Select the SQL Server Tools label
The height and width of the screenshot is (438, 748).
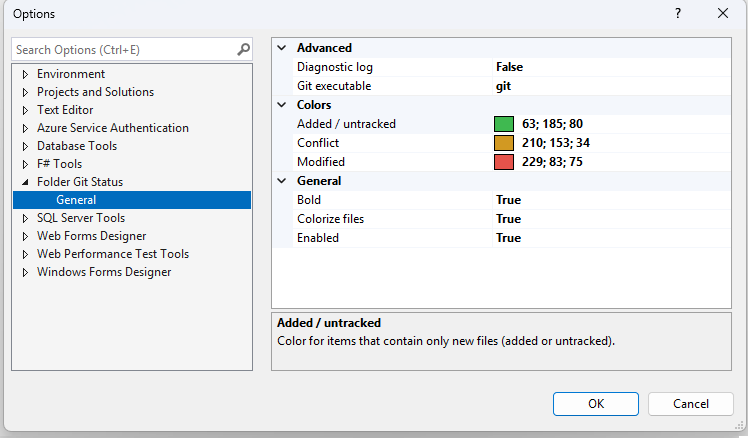(81, 218)
